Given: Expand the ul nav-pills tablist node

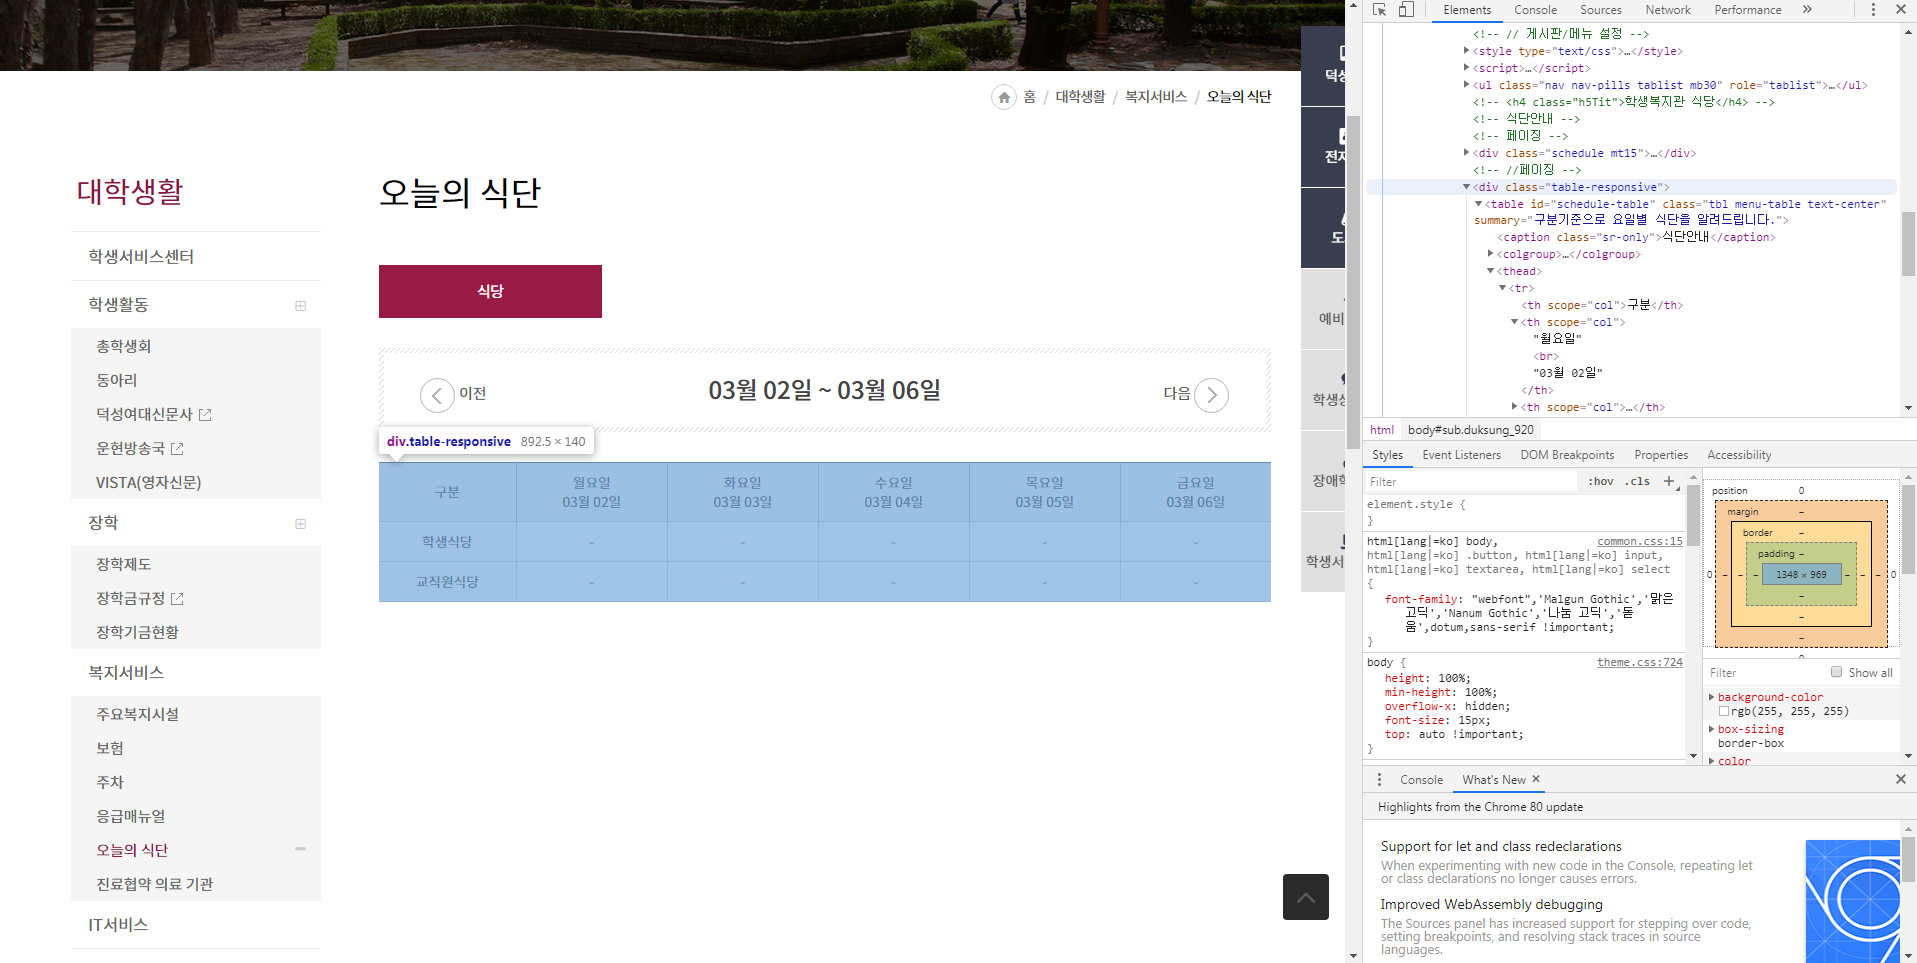Looking at the screenshot, I should [x=1466, y=85].
